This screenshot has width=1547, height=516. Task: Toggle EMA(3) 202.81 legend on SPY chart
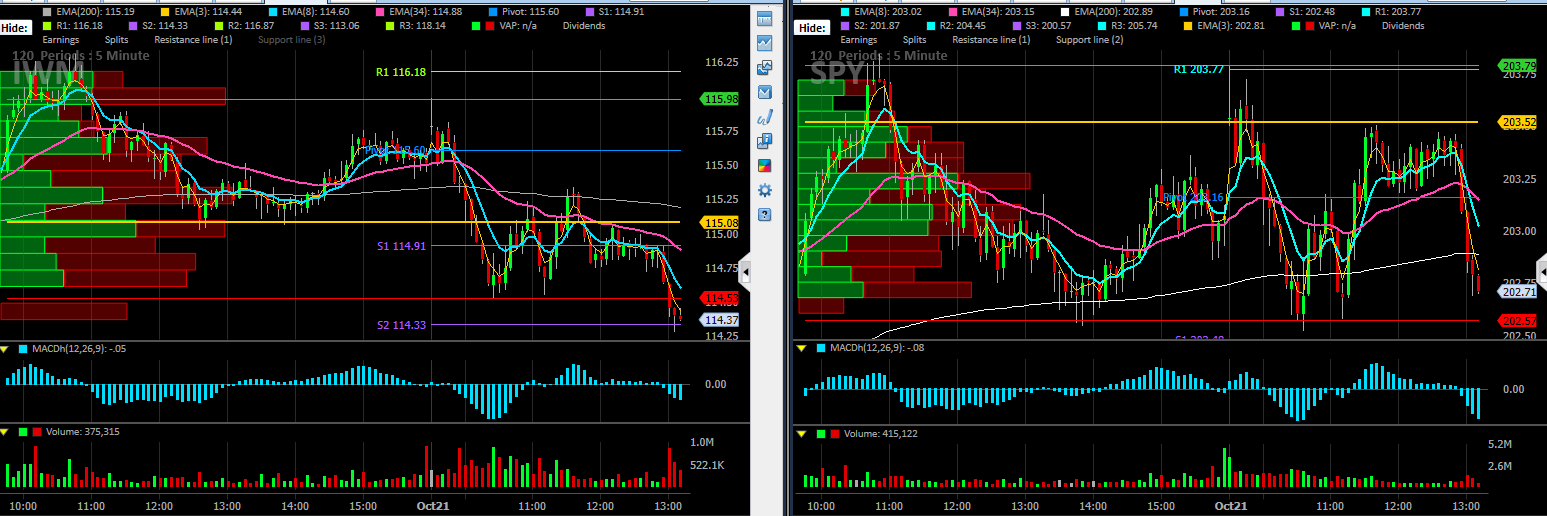(1223, 25)
